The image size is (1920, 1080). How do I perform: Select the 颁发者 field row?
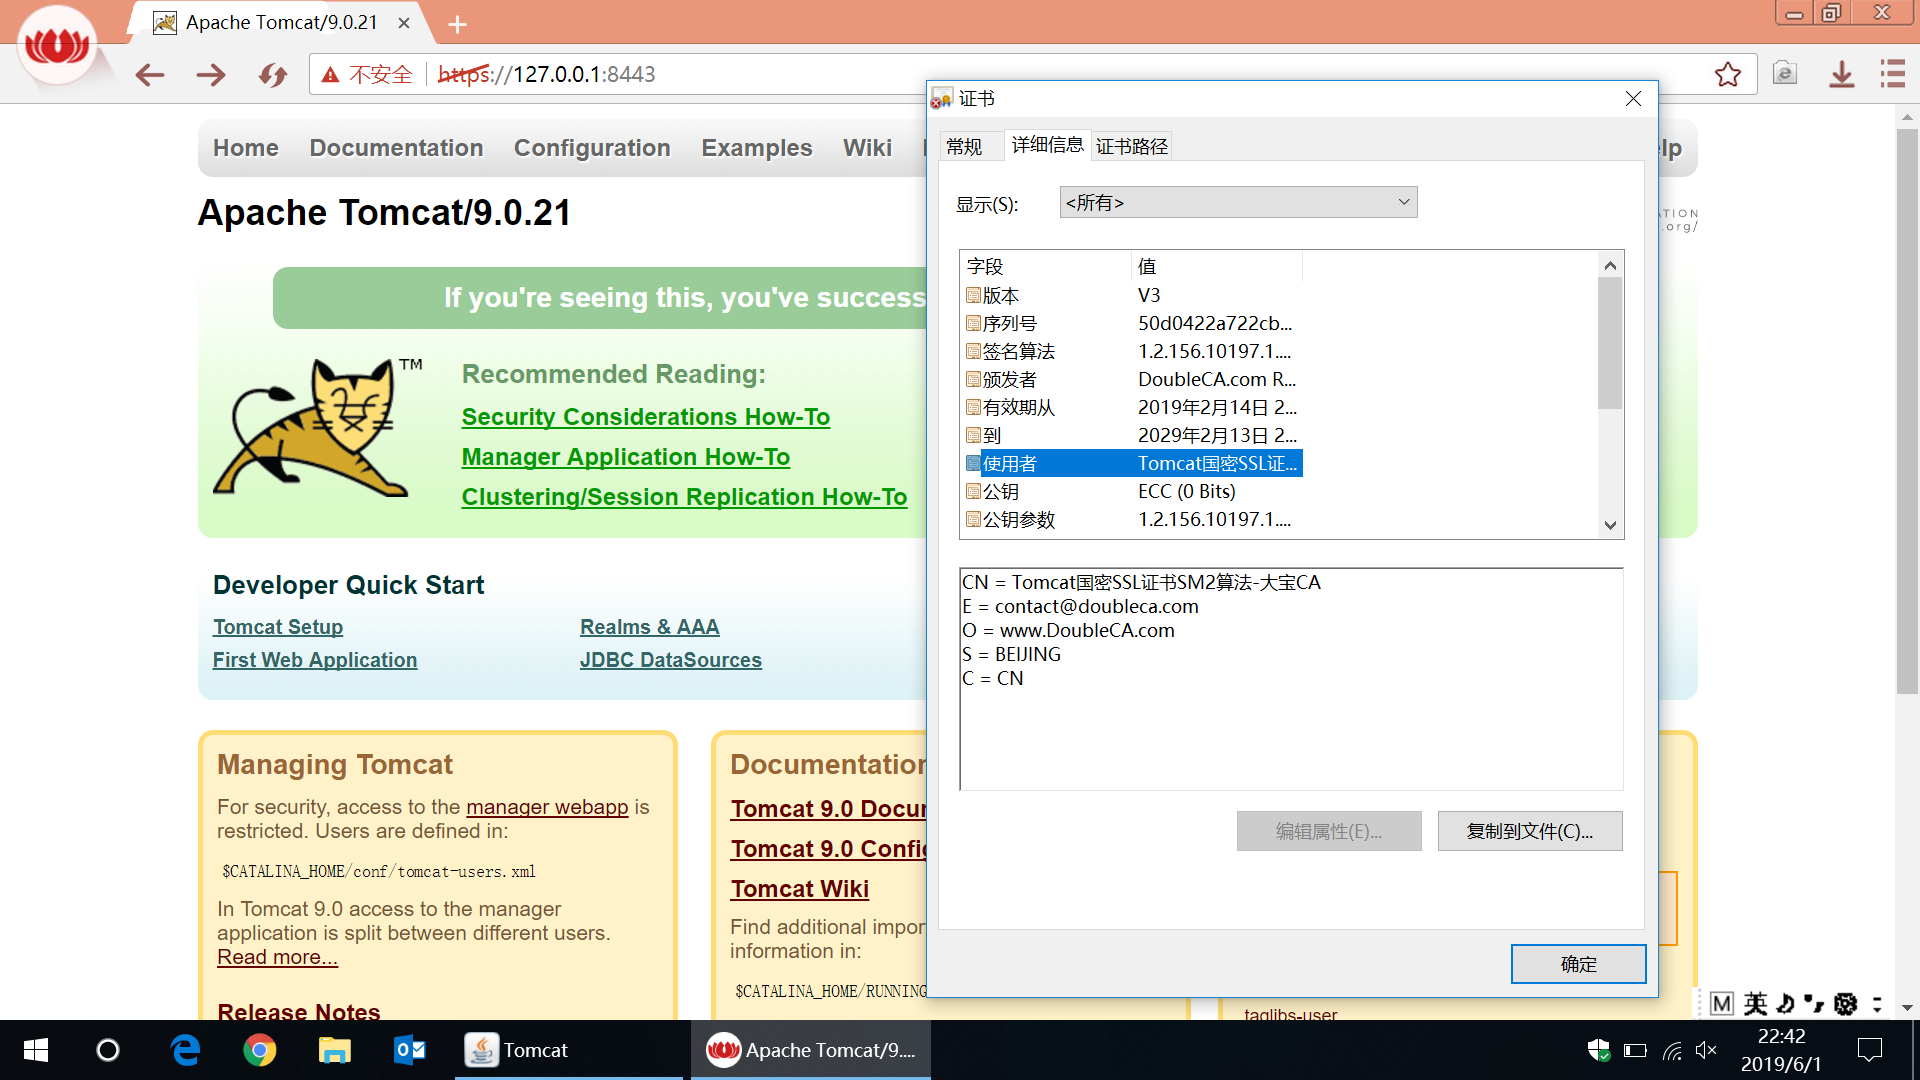point(1010,380)
